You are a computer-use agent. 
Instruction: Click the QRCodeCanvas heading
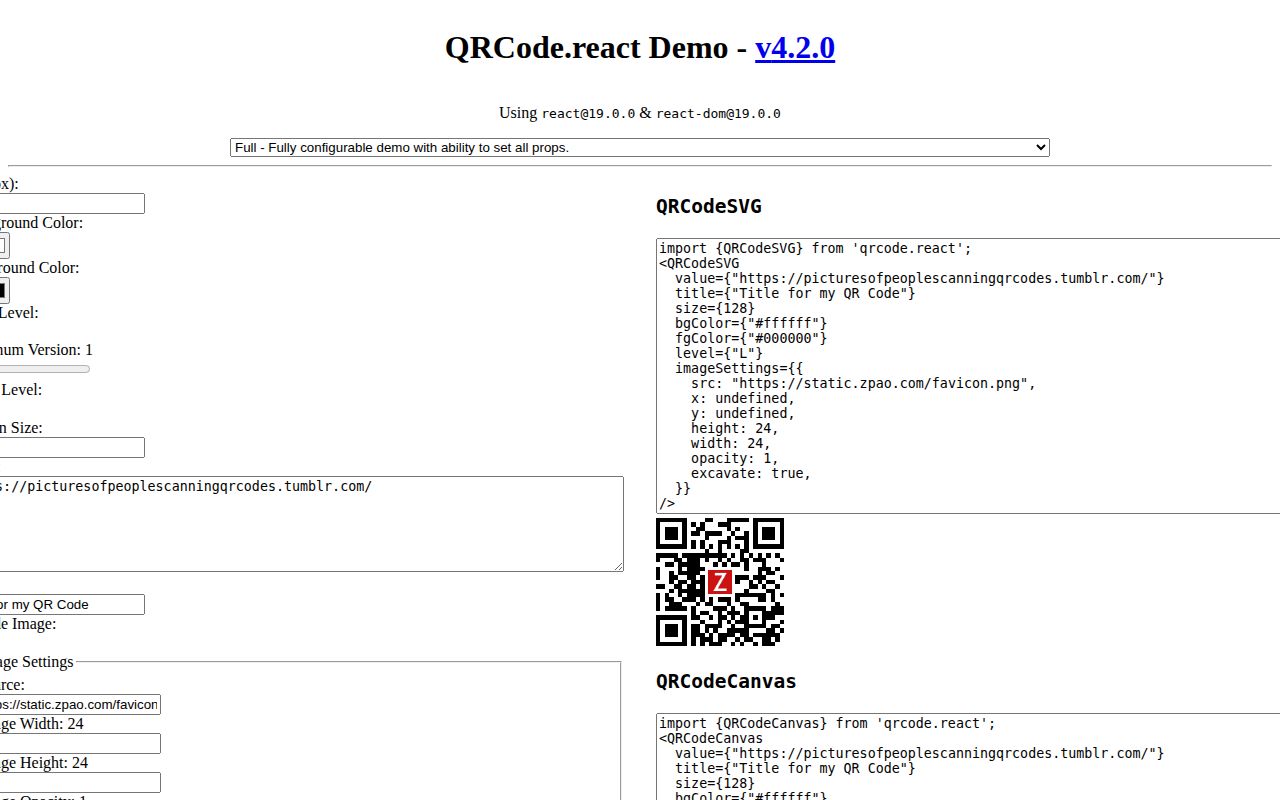coord(726,681)
